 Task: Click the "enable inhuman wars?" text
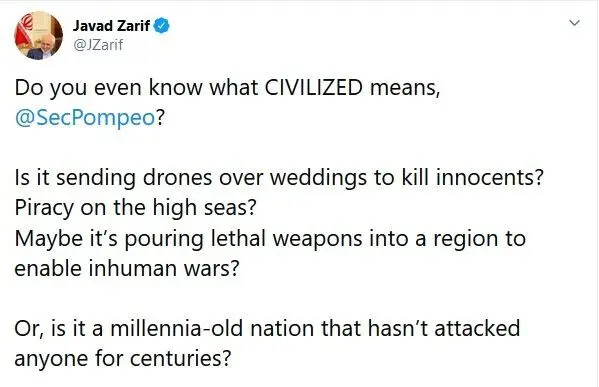pyautogui.click(x=127, y=268)
